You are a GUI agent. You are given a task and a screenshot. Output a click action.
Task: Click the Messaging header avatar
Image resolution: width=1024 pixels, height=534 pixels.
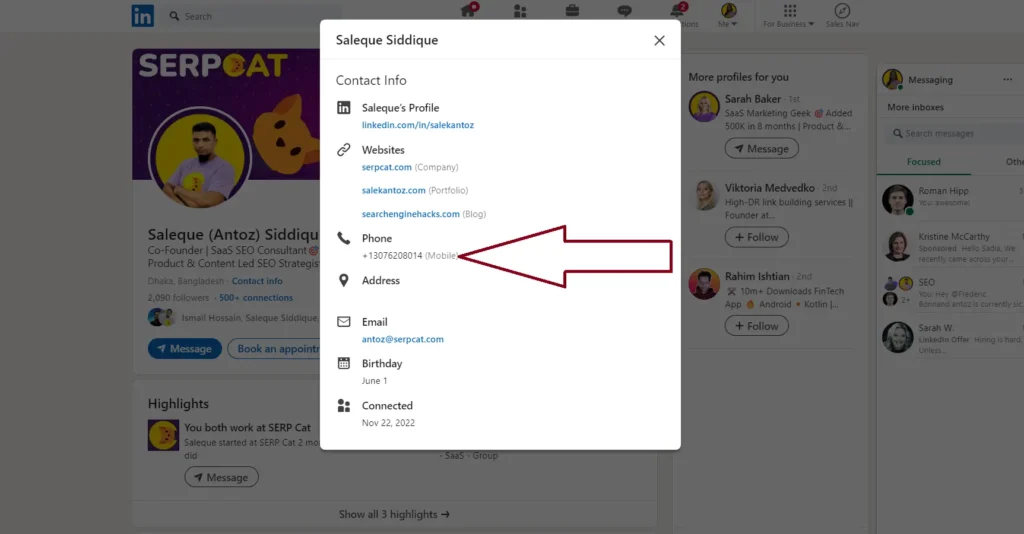coord(892,80)
